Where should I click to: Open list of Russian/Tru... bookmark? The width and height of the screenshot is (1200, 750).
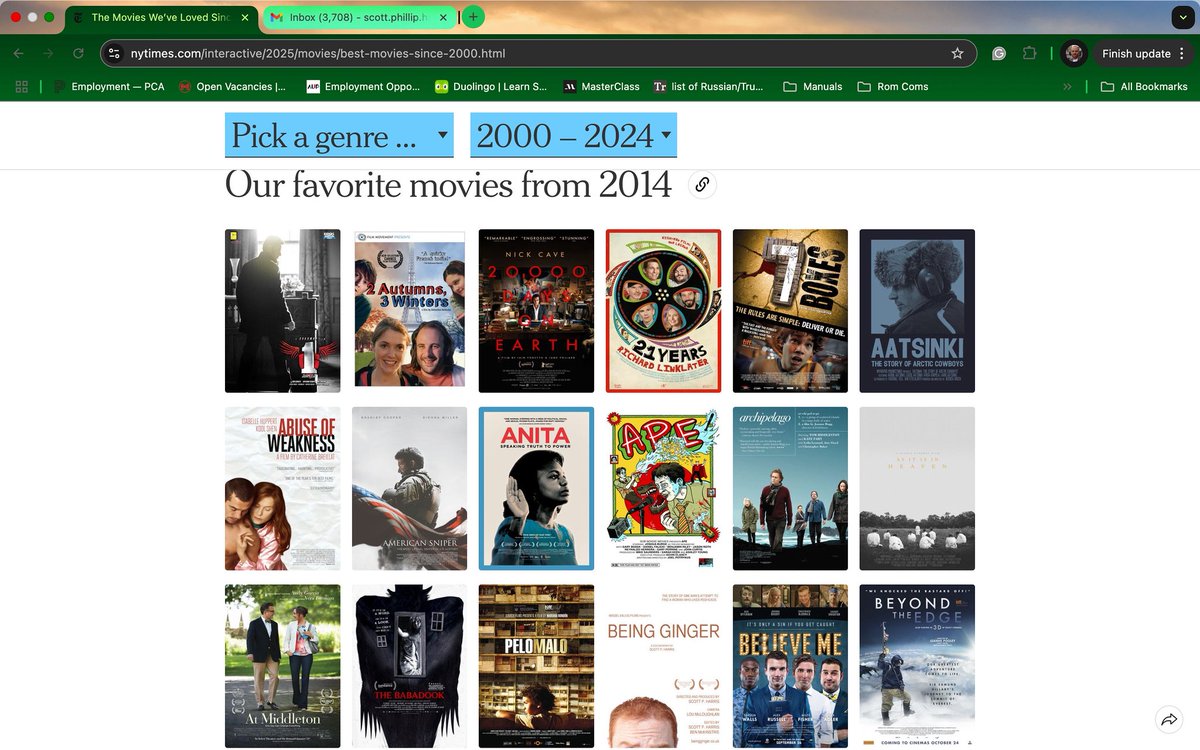click(x=709, y=87)
